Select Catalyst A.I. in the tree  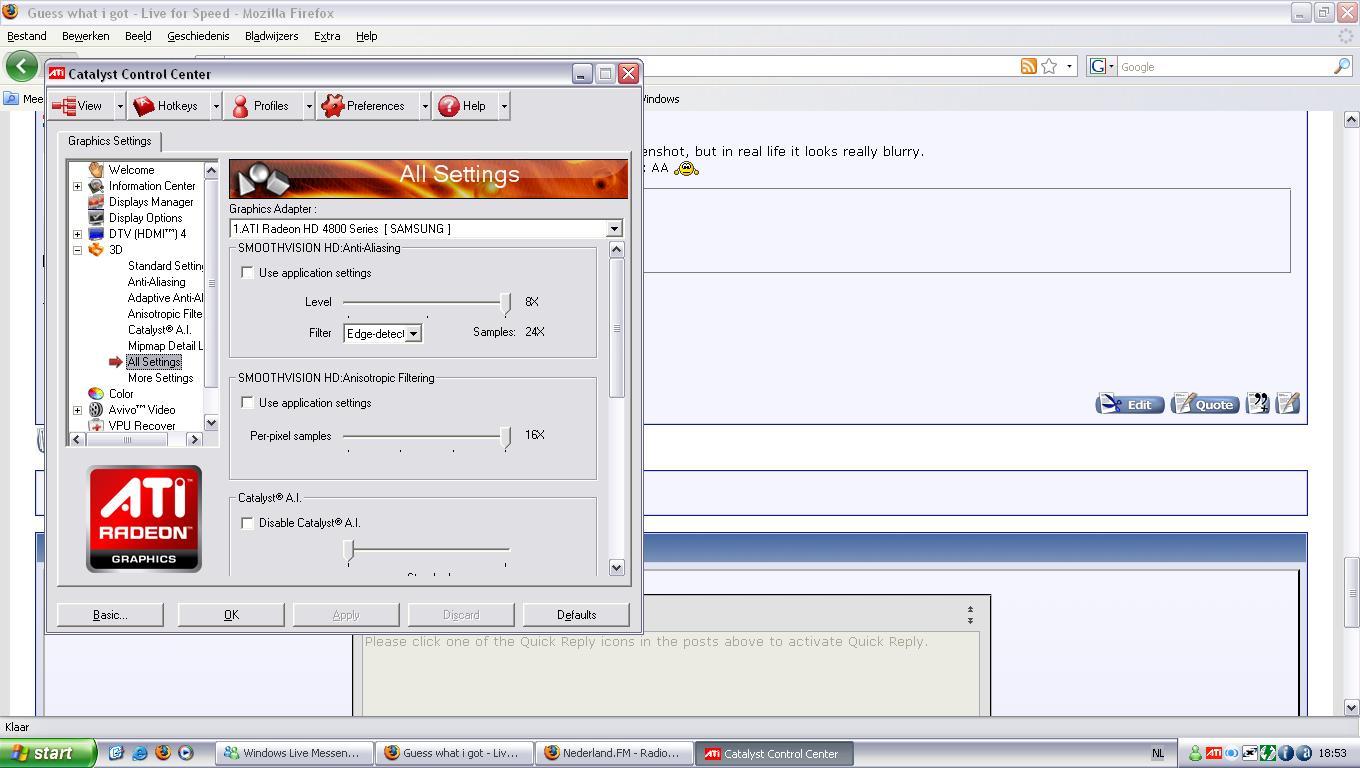point(159,330)
